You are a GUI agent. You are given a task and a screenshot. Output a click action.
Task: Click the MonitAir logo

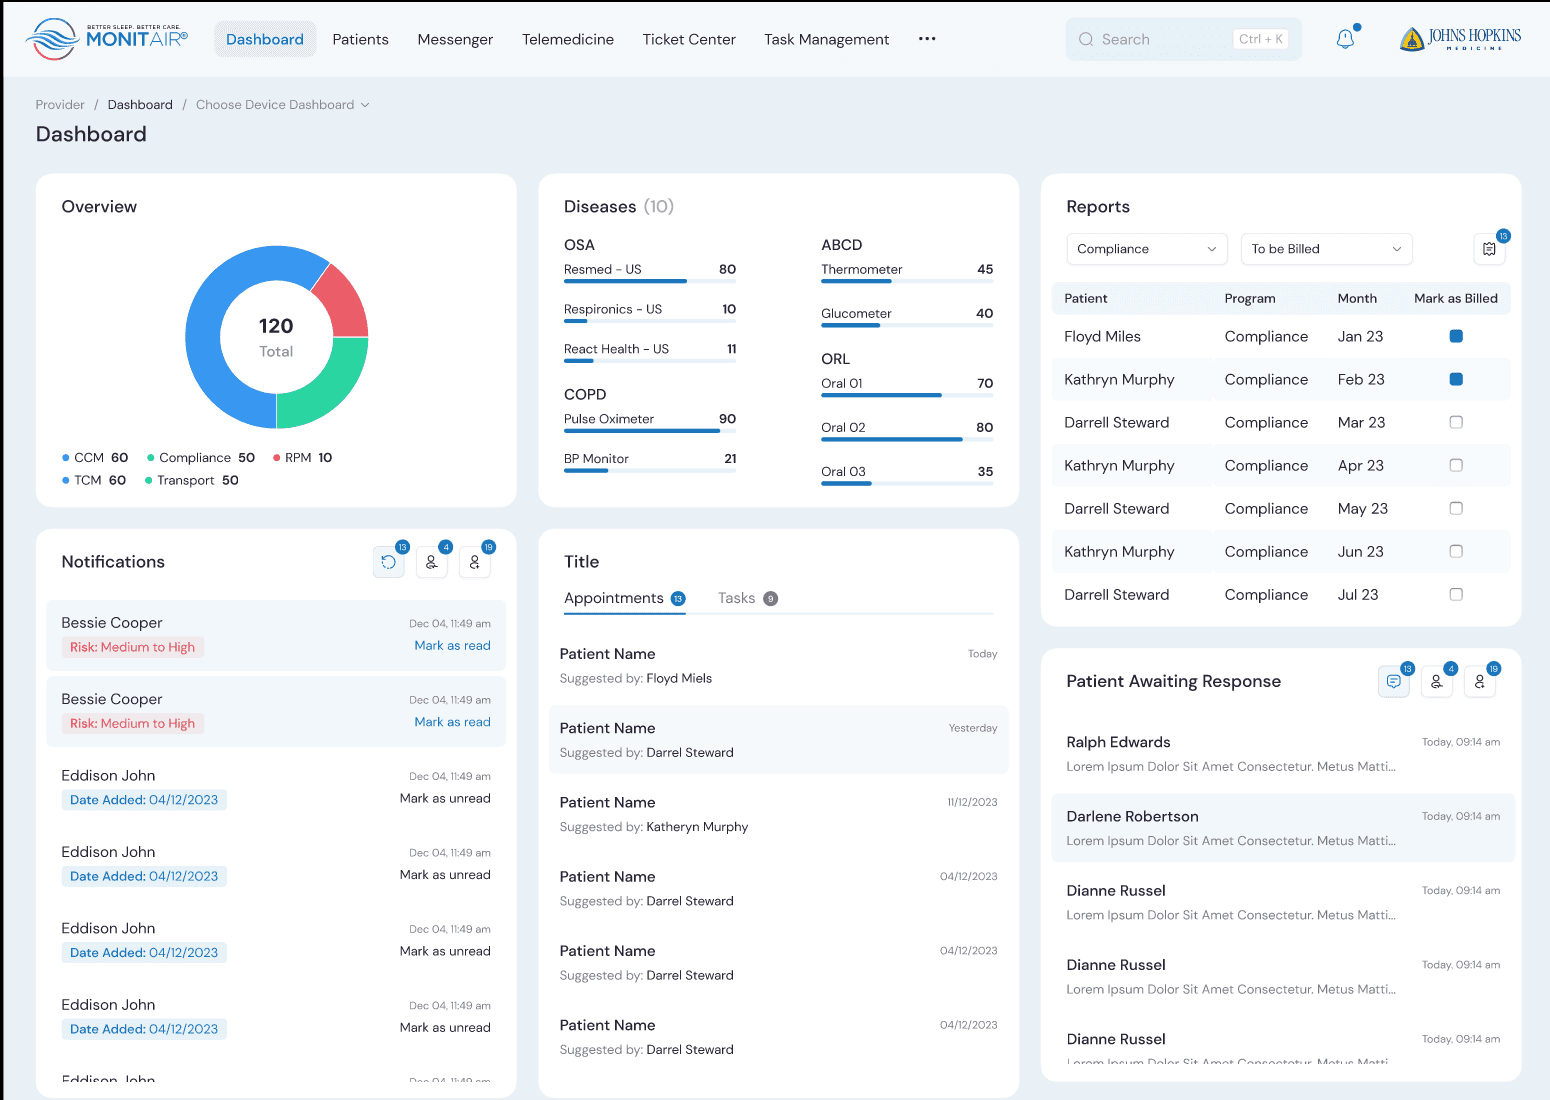[x=107, y=39]
